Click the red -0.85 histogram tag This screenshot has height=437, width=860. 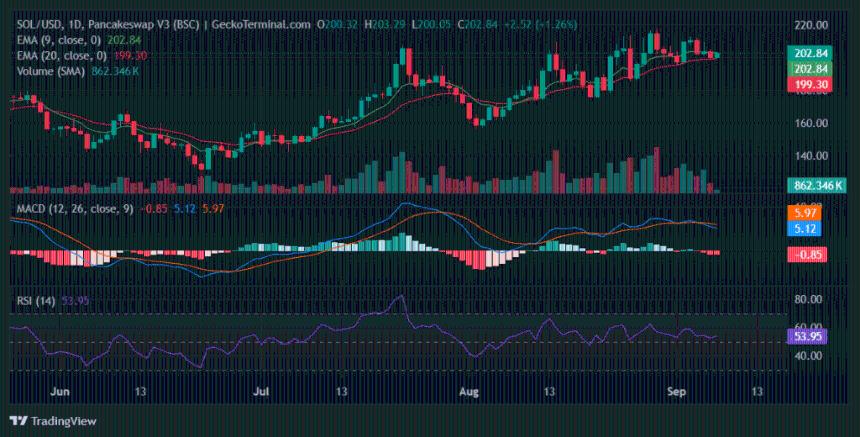coord(809,254)
